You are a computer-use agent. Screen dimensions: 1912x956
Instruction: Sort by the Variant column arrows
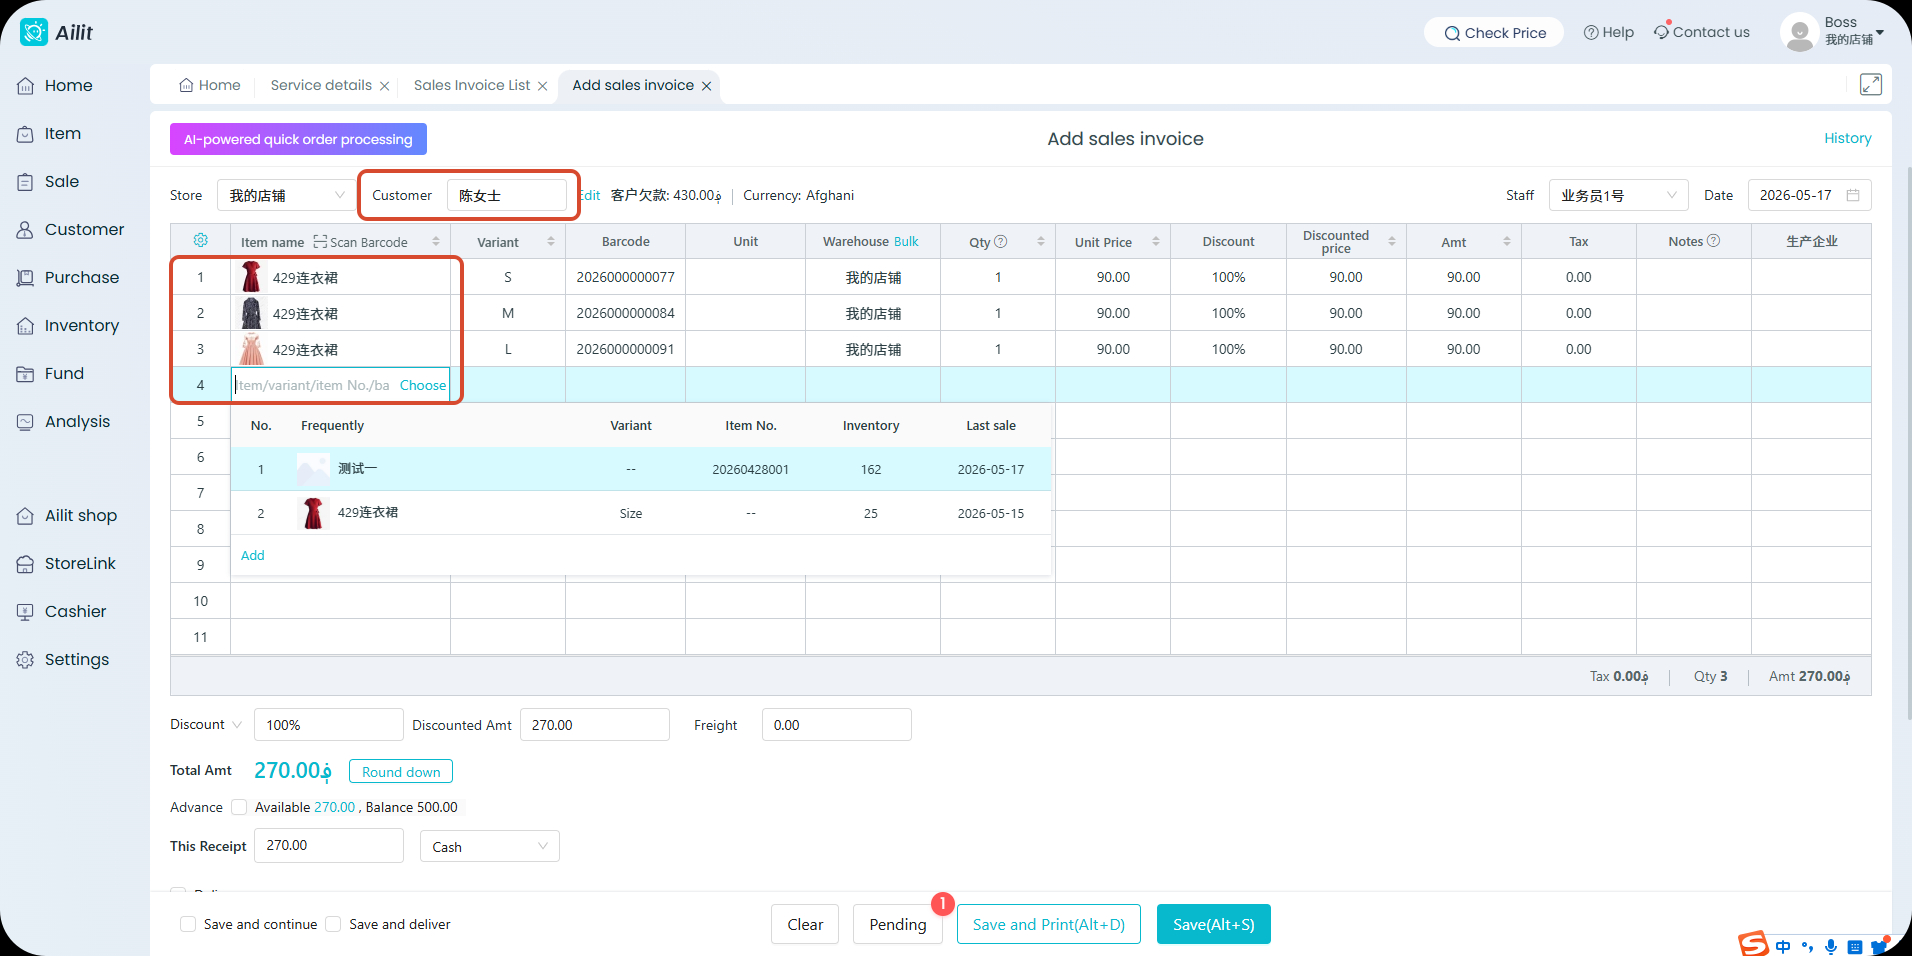[551, 242]
